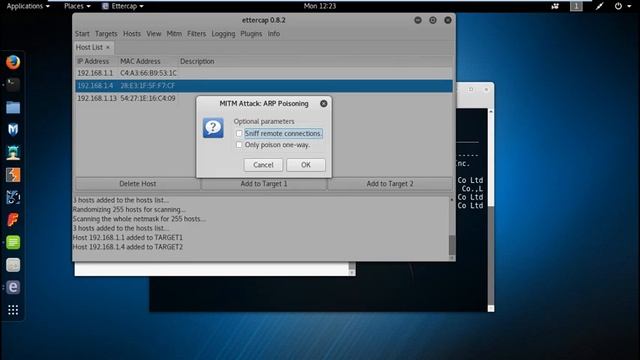
Task: Click log line 'Host 192.168.1.4 added to TARGET2'
Action: tap(128, 247)
